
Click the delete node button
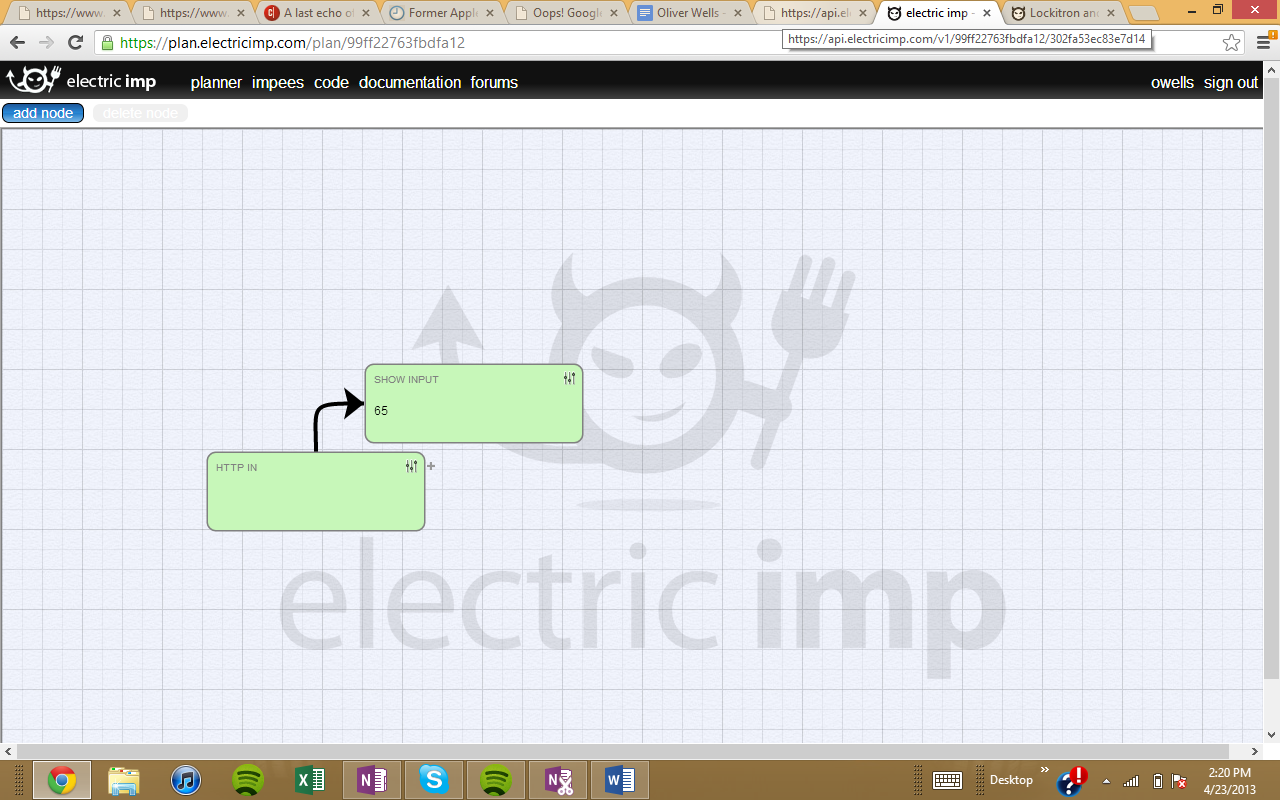(x=140, y=113)
